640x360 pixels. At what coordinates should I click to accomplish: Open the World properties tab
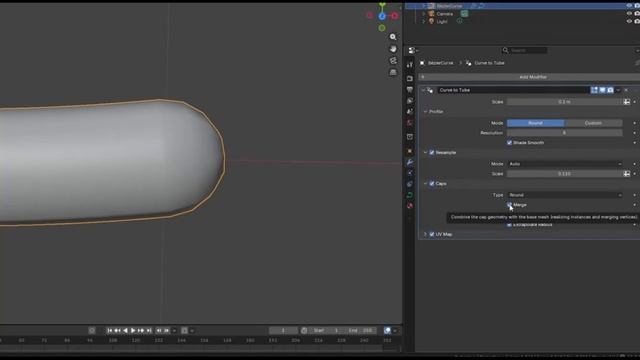pos(409,122)
